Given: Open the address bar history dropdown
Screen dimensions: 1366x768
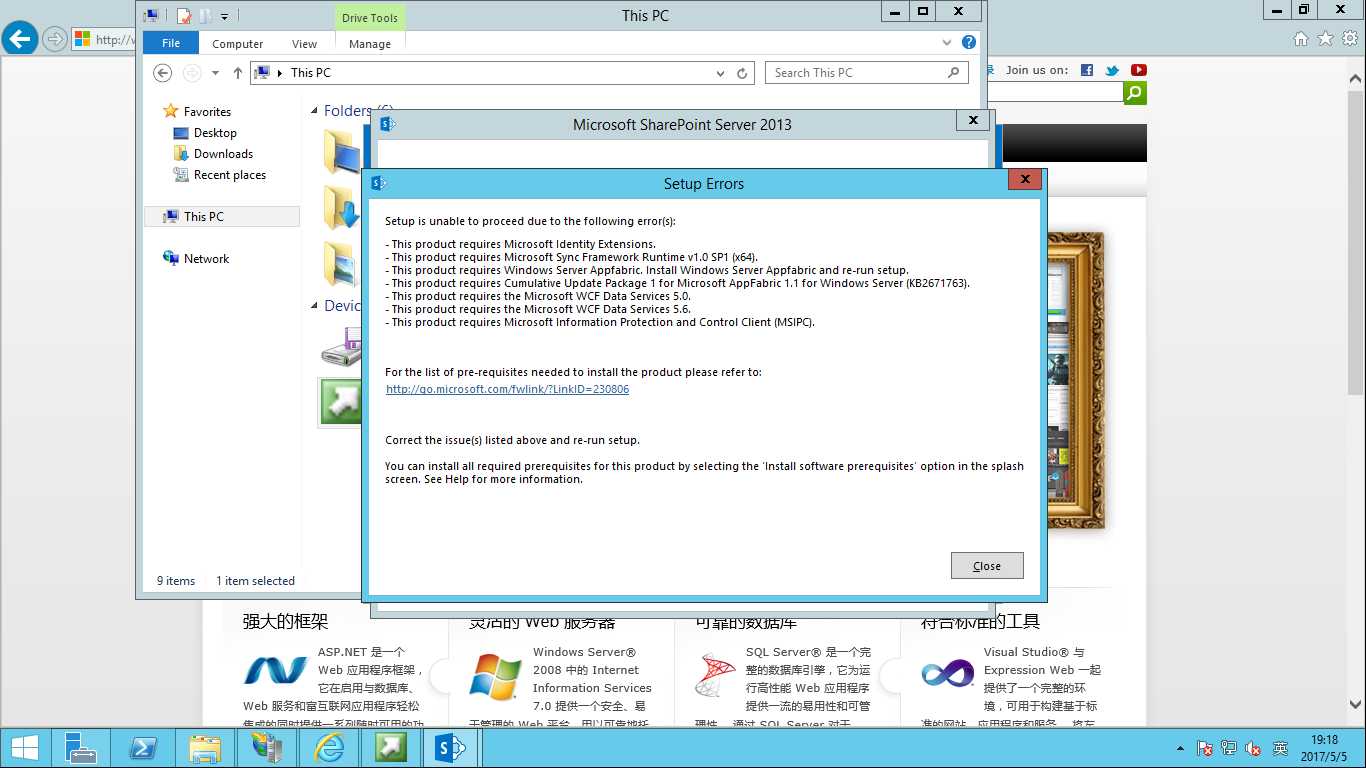Looking at the screenshot, I should 721,73.
